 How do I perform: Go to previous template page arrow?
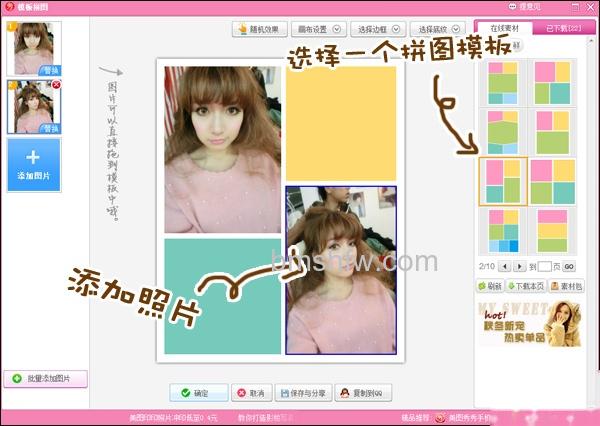(x=505, y=266)
